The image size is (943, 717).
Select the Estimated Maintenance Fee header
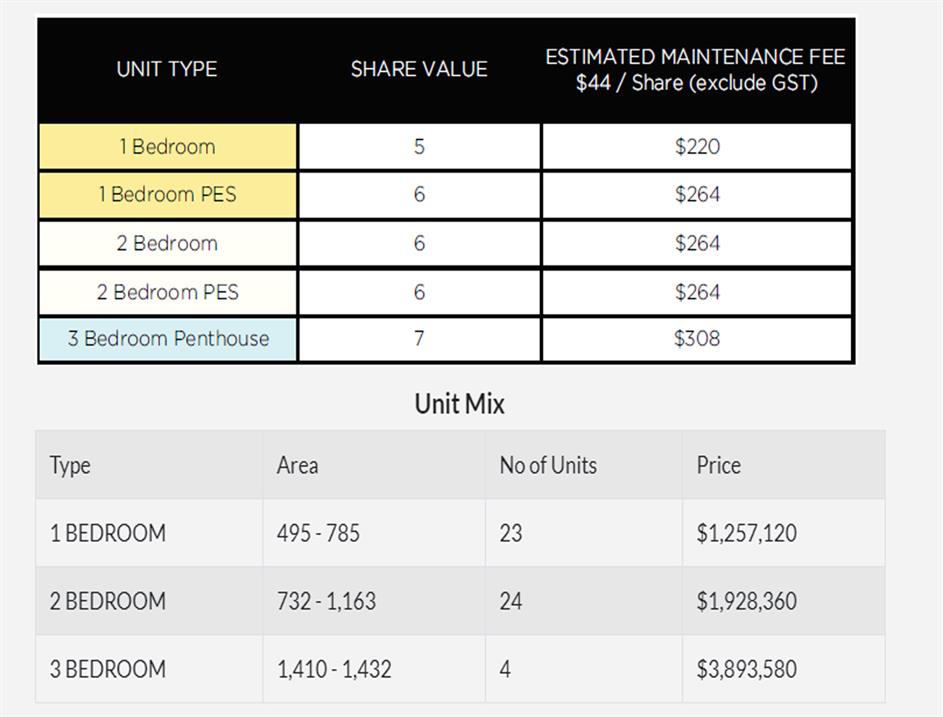[x=696, y=70]
